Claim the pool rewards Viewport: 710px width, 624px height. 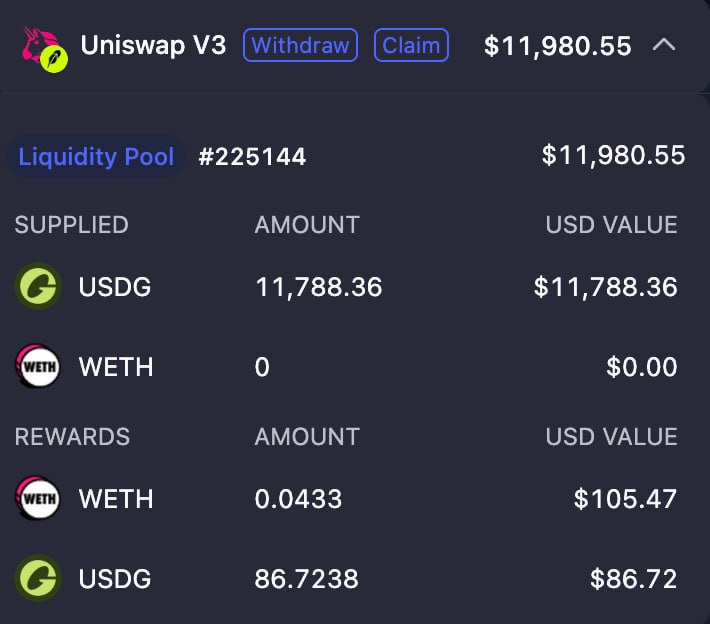tap(411, 45)
